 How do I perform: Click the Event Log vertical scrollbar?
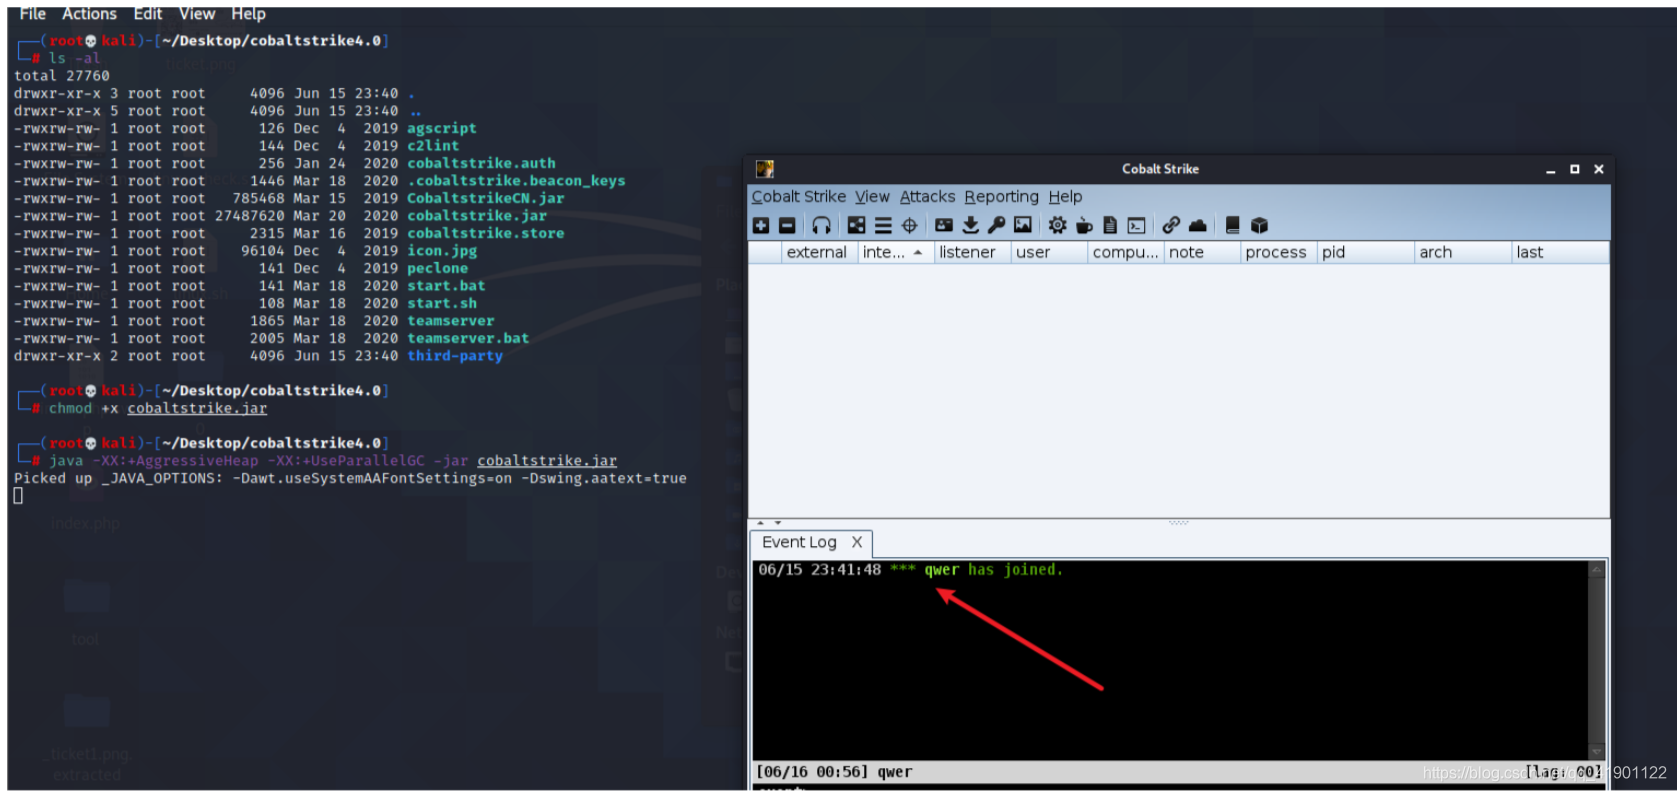pyautogui.click(x=1596, y=660)
